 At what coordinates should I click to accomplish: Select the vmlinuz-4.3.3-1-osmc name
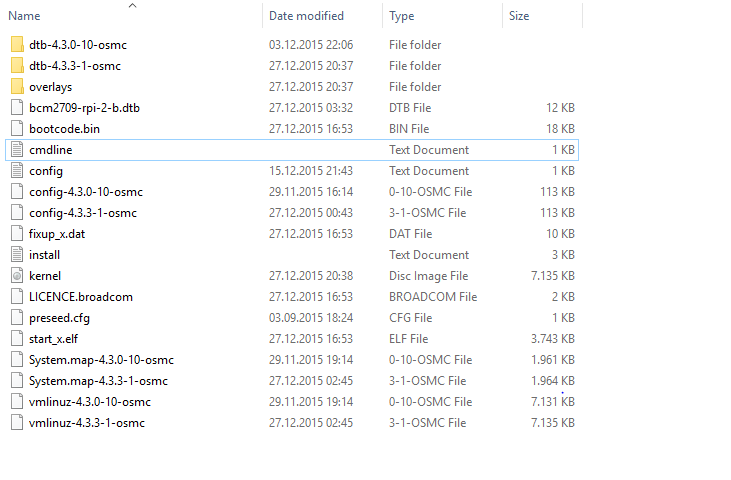(x=87, y=423)
